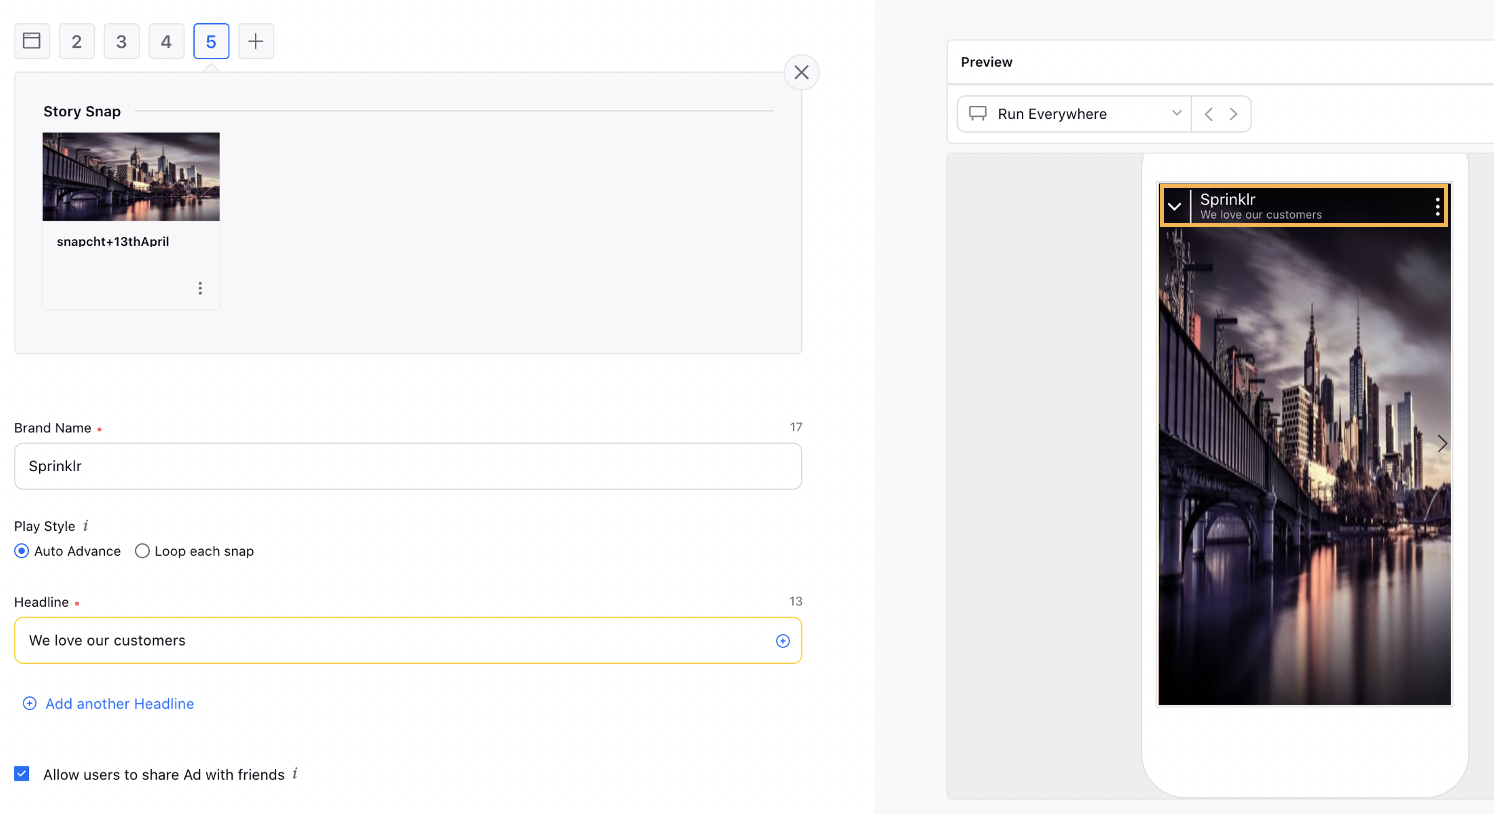
Task: Open the snapcht+13thApril city thumbnail
Action: [131, 177]
